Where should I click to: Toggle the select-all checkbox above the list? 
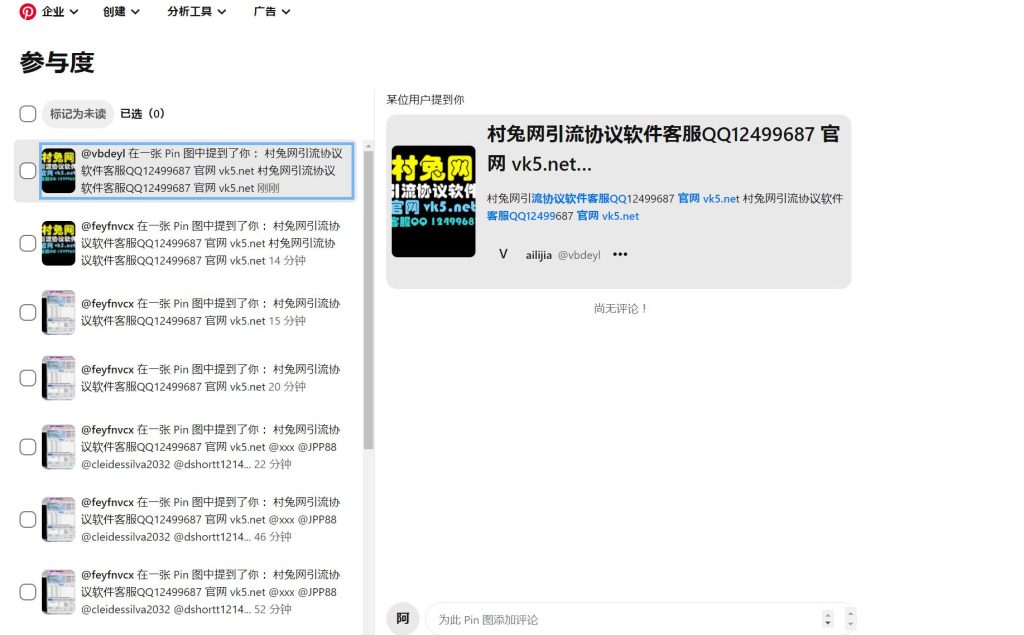[x=27, y=113]
